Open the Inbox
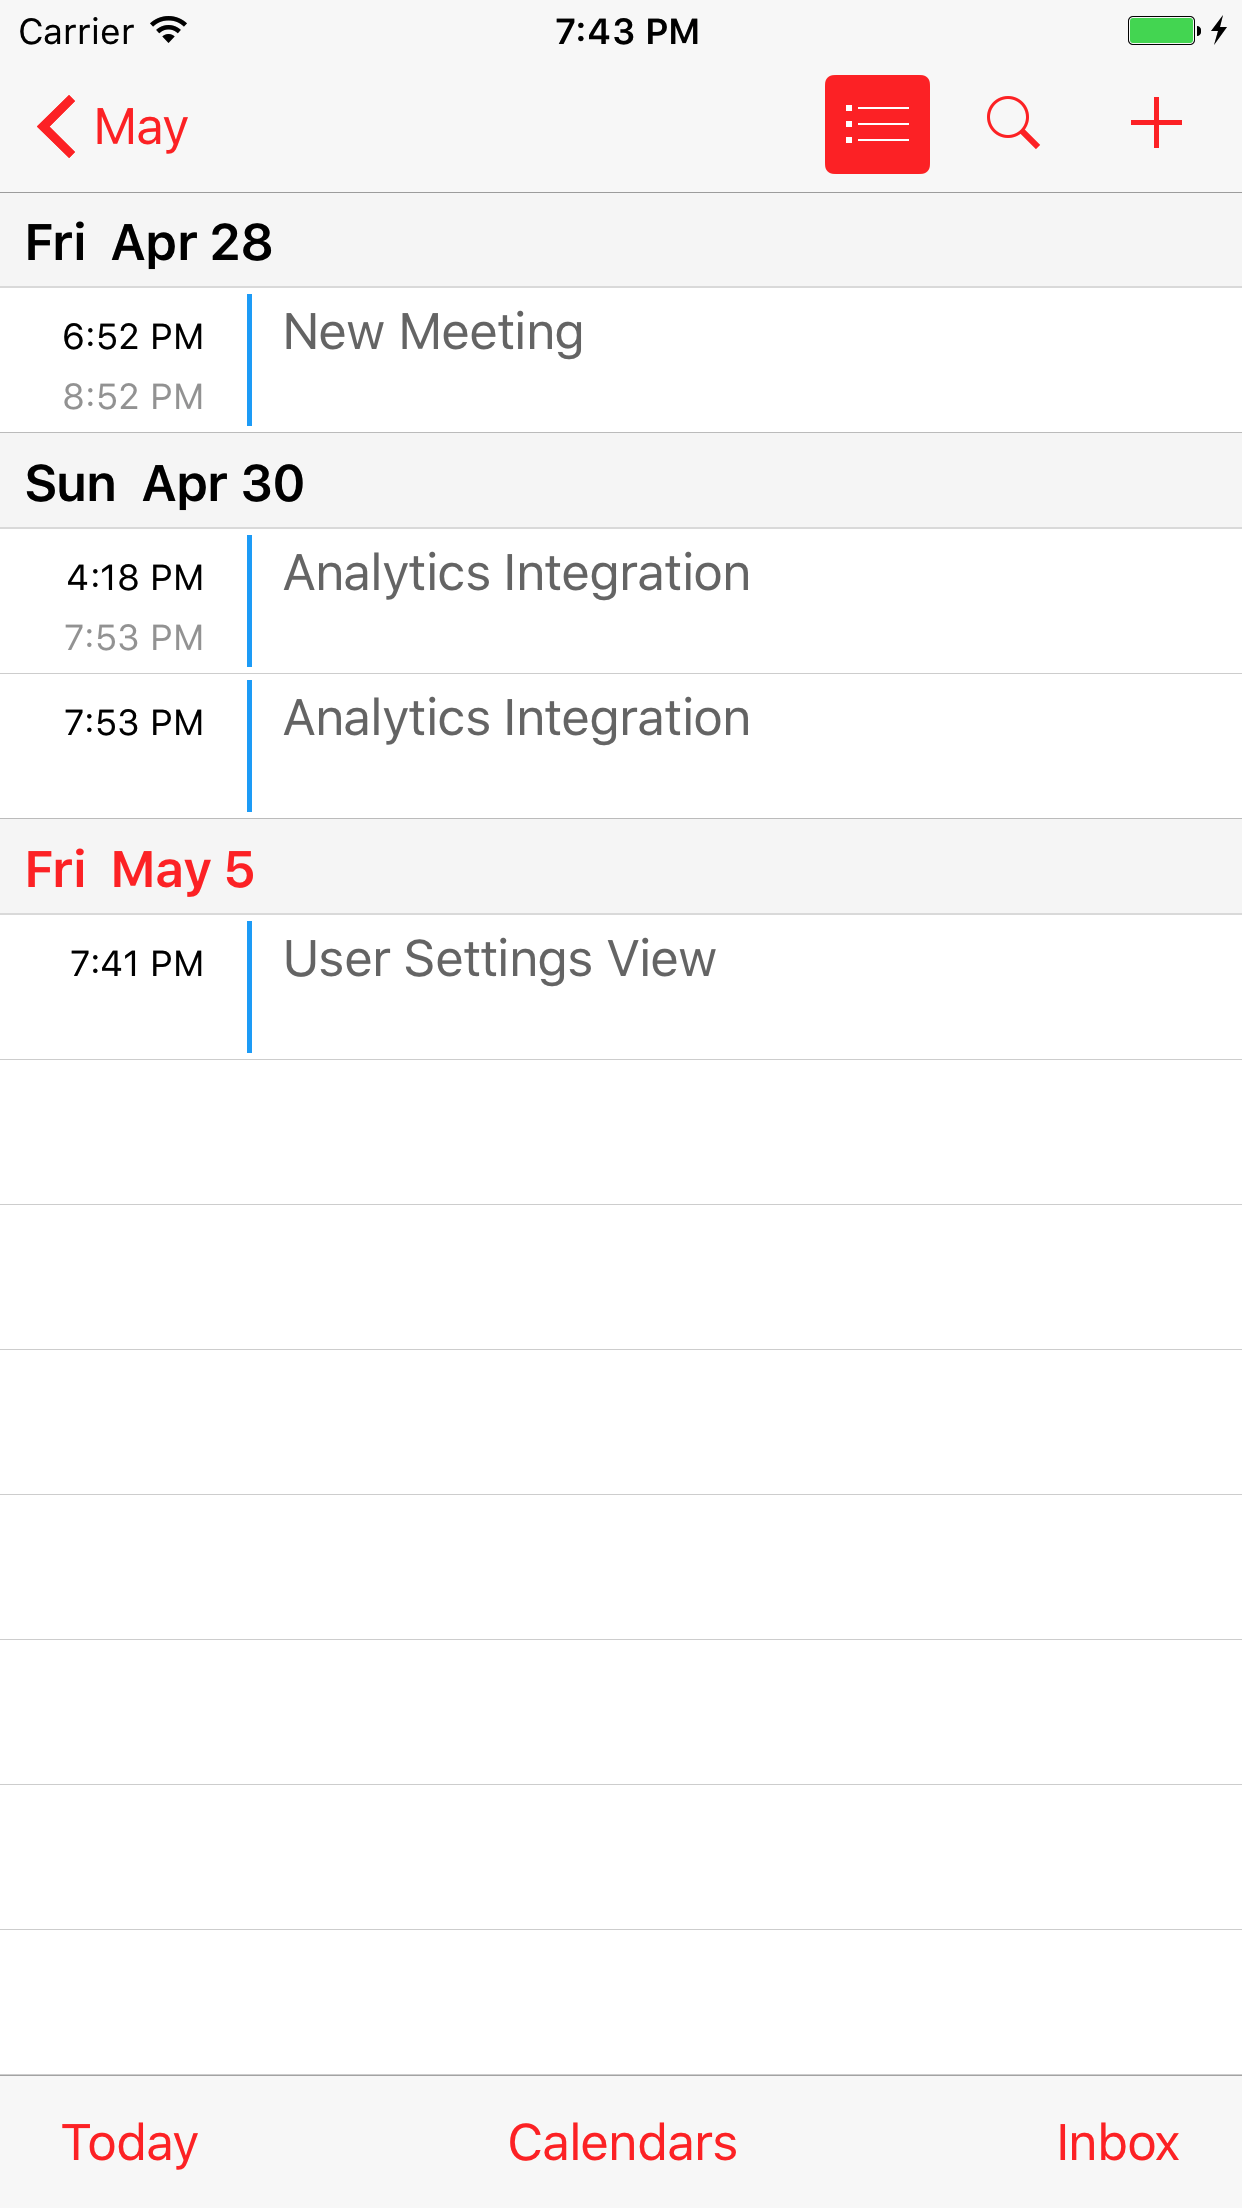The width and height of the screenshot is (1242, 2208). pos(1117,2143)
